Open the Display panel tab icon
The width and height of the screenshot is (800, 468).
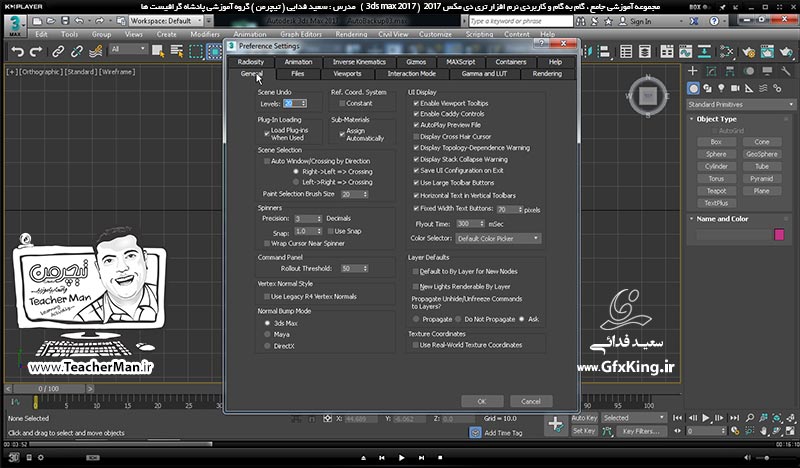point(767,71)
